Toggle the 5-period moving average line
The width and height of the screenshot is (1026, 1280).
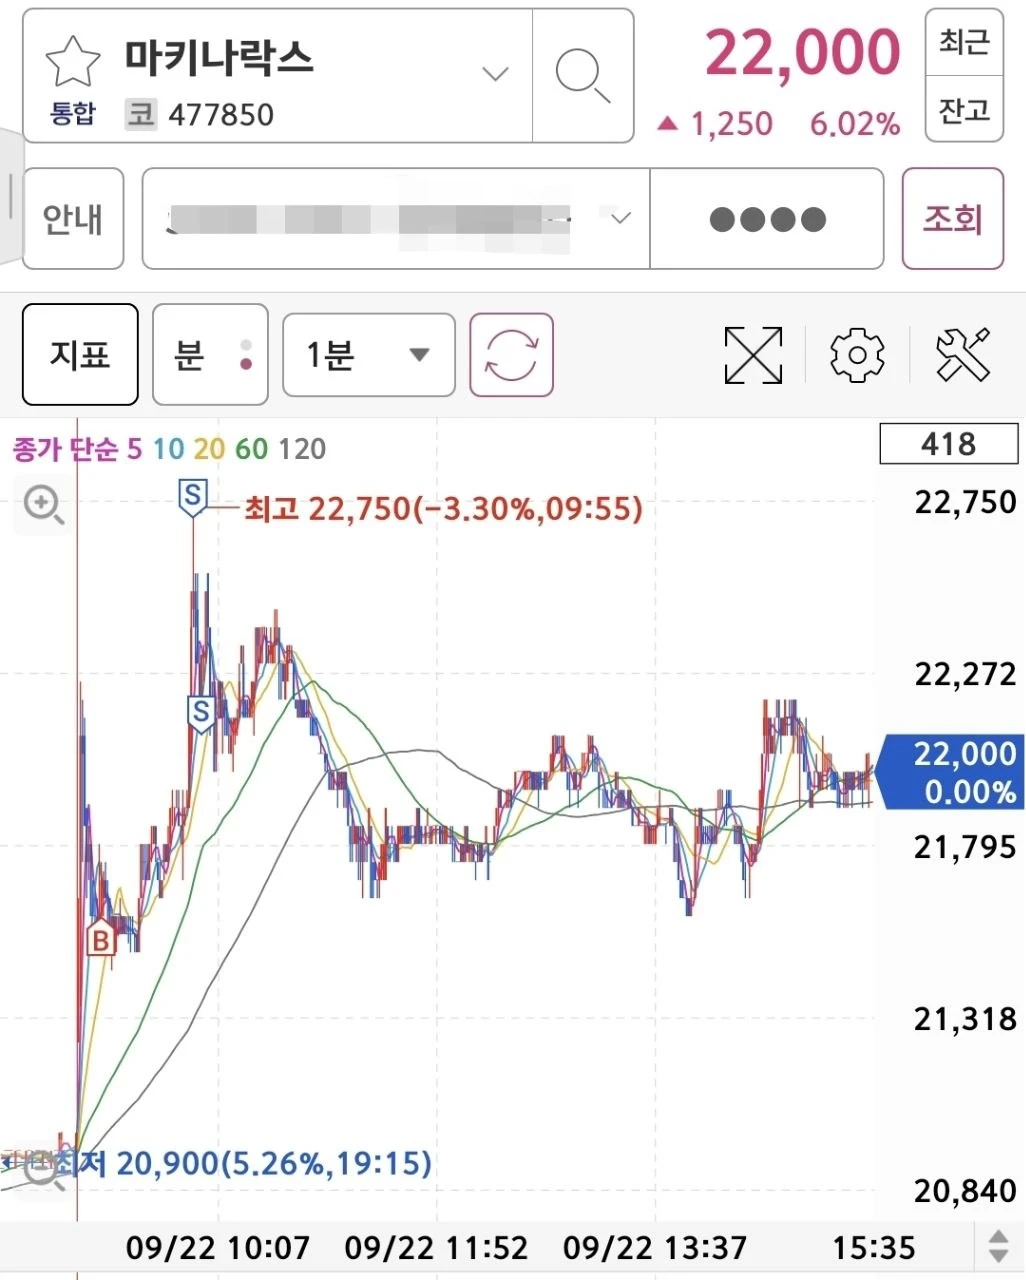(134, 449)
